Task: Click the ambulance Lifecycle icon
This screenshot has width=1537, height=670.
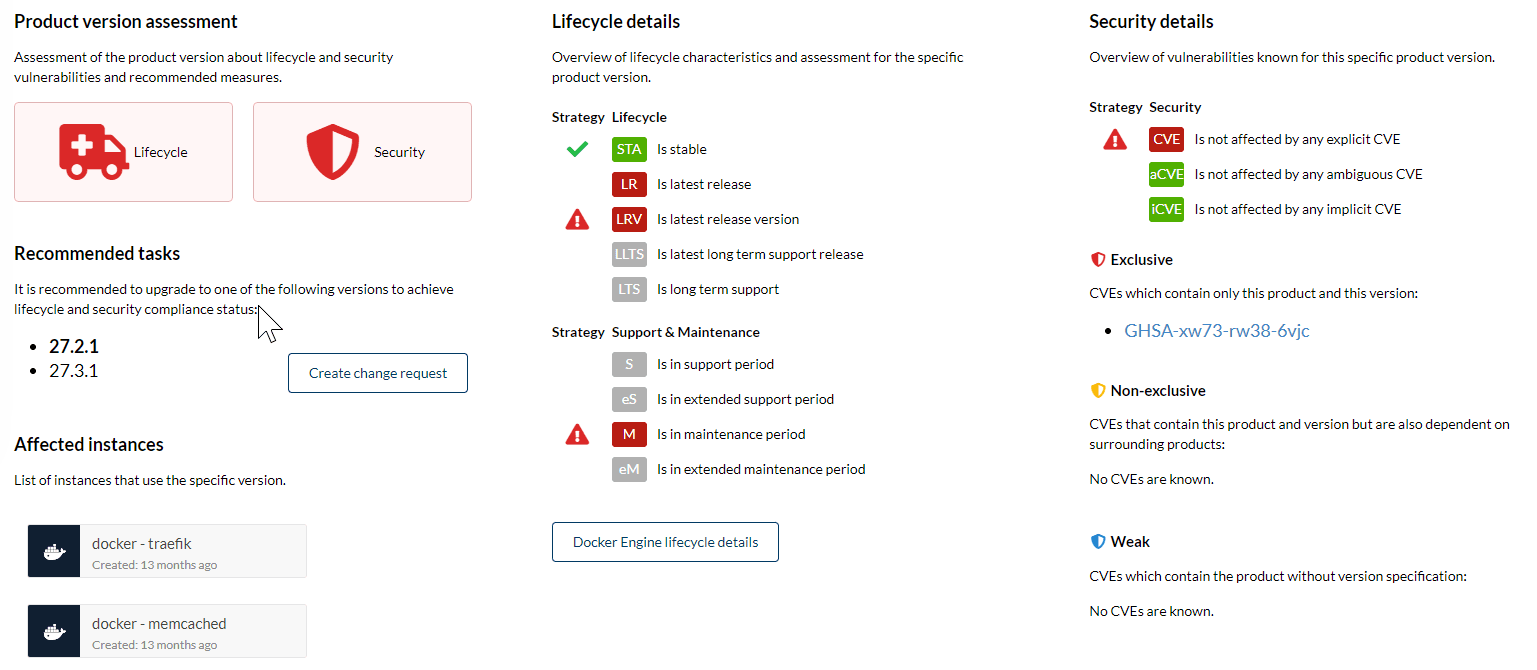Action: click(94, 152)
